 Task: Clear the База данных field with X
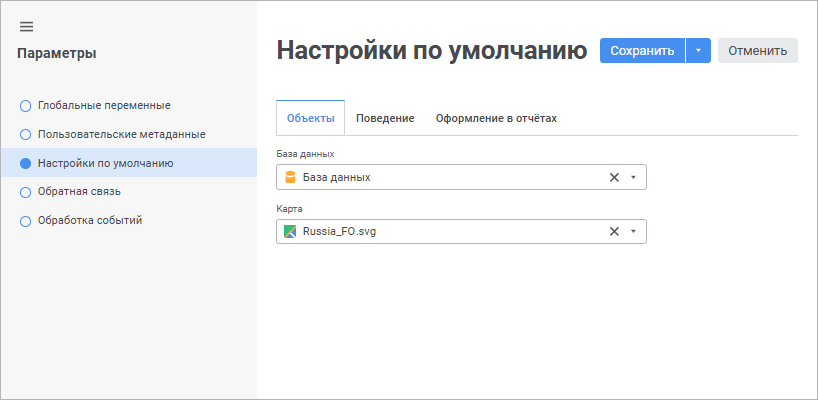[615, 177]
